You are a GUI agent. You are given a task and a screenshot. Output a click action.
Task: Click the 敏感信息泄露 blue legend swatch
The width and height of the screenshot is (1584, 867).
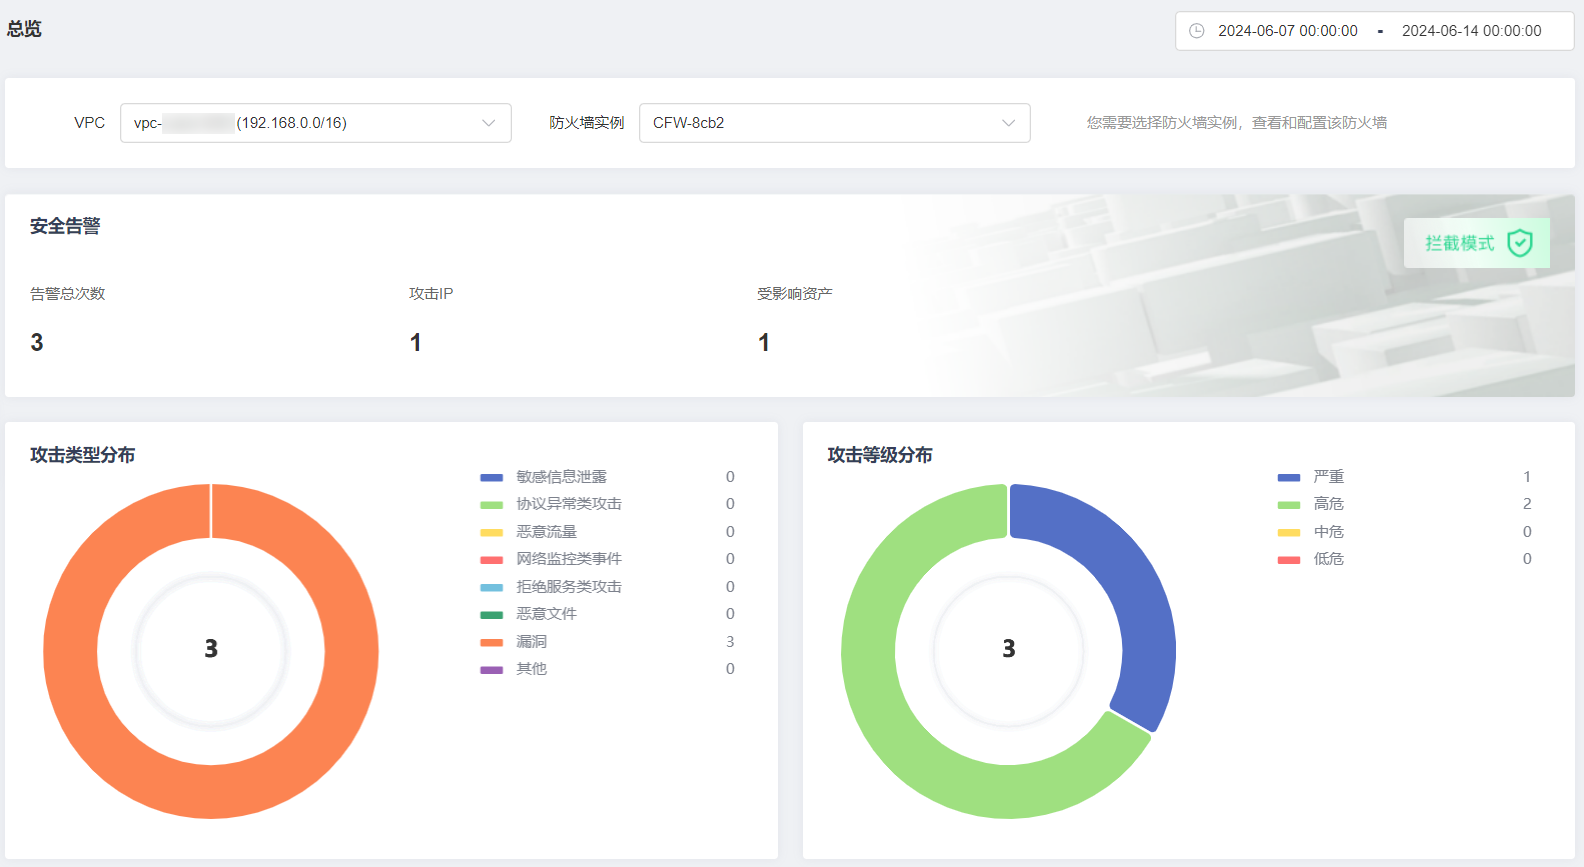[491, 478]
